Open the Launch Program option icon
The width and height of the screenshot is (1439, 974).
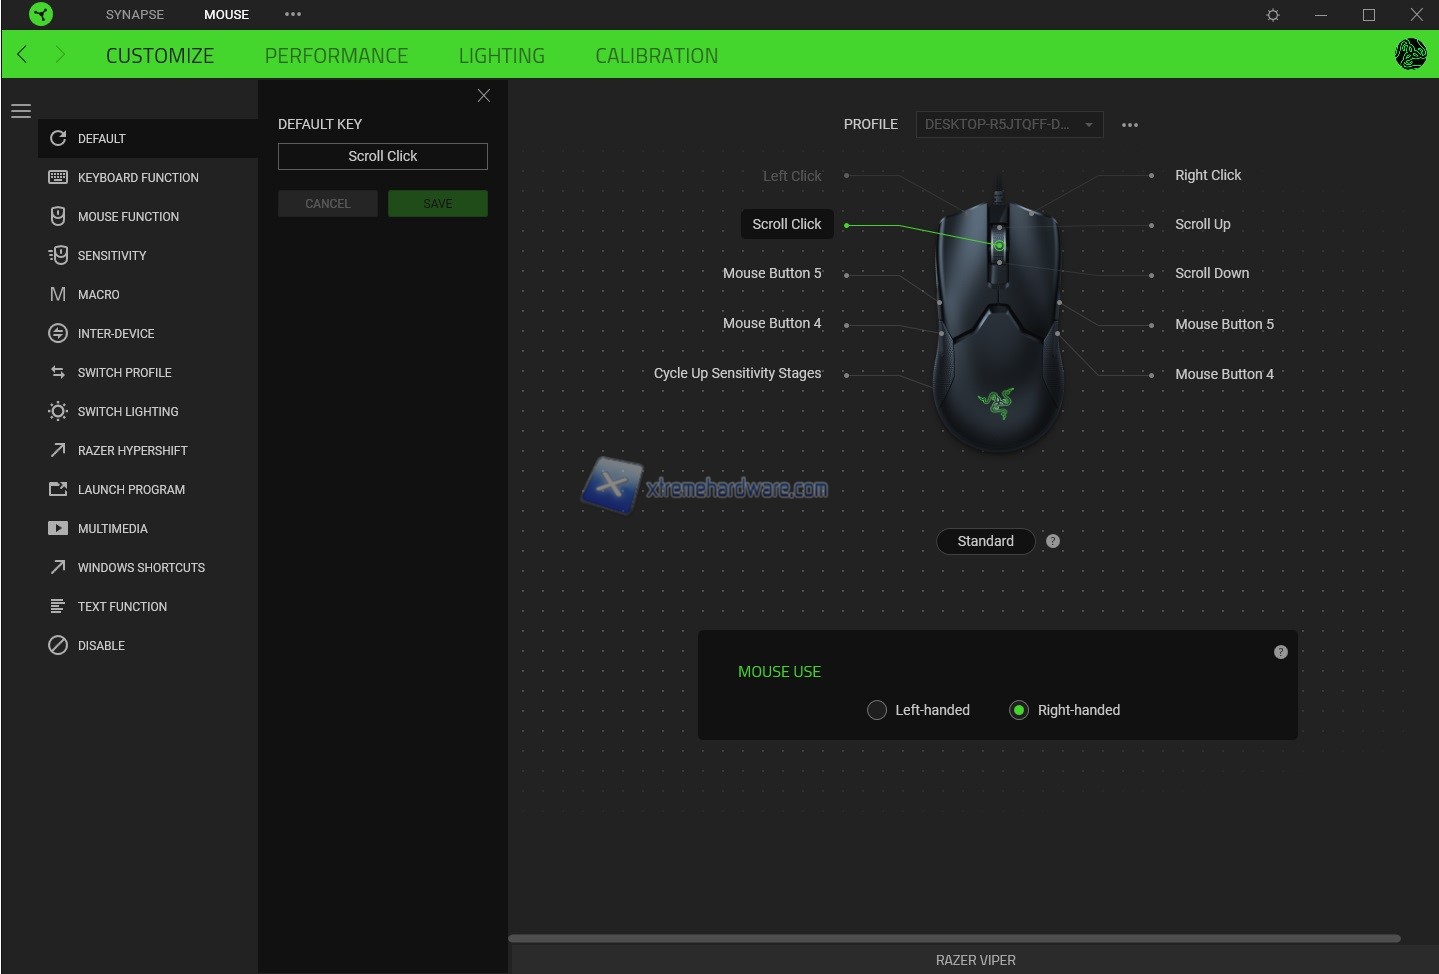coord(58,489)
